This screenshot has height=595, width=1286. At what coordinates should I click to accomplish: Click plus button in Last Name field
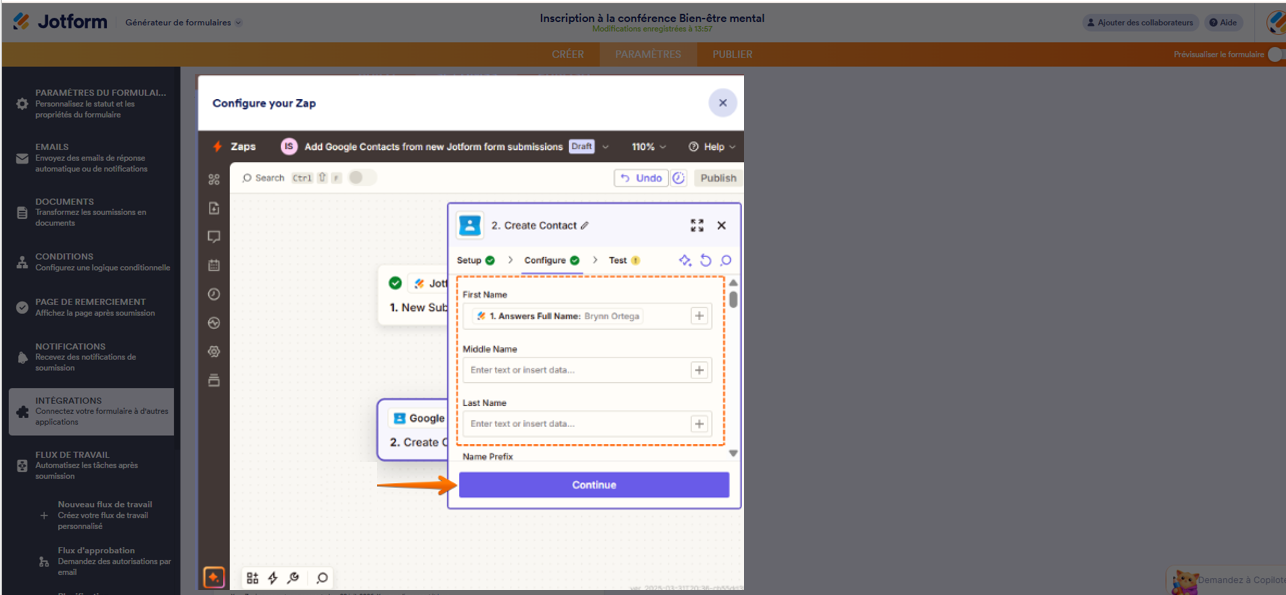(x=699, y=424)
